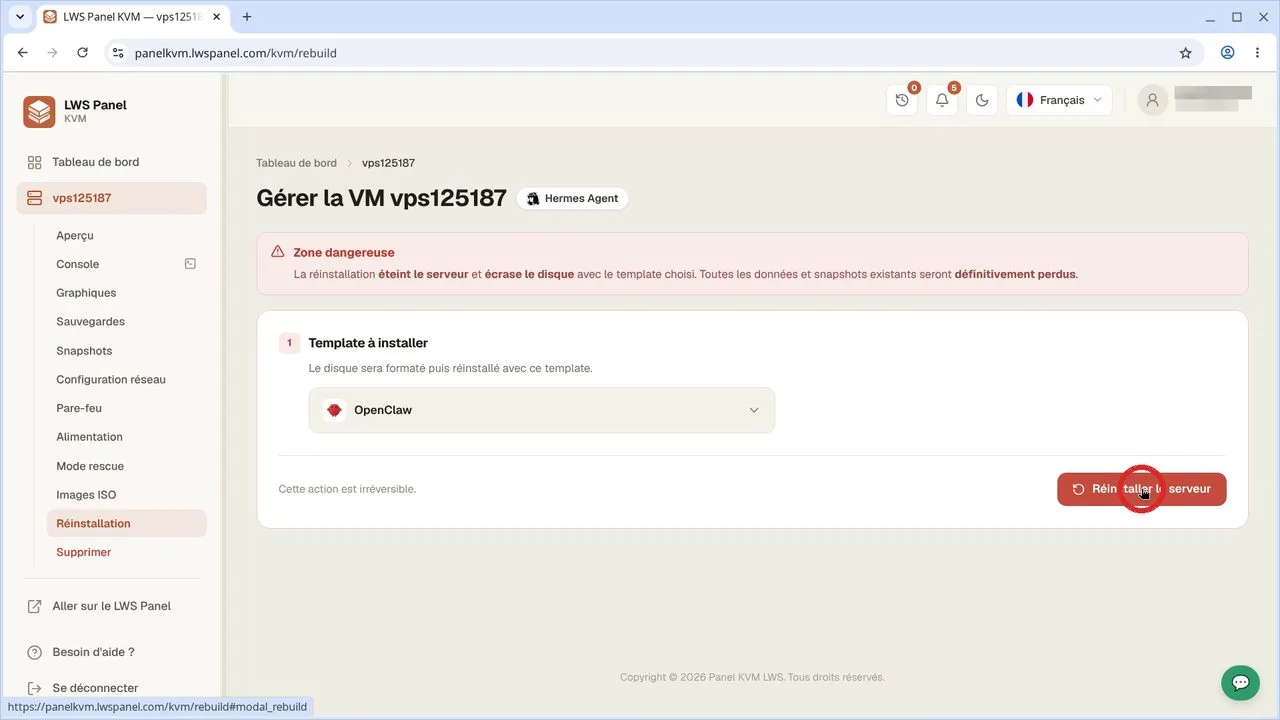This screenshot has width=1280, height=720.
Task: Toggle dark mode moon icon
Action: [982, 100]
